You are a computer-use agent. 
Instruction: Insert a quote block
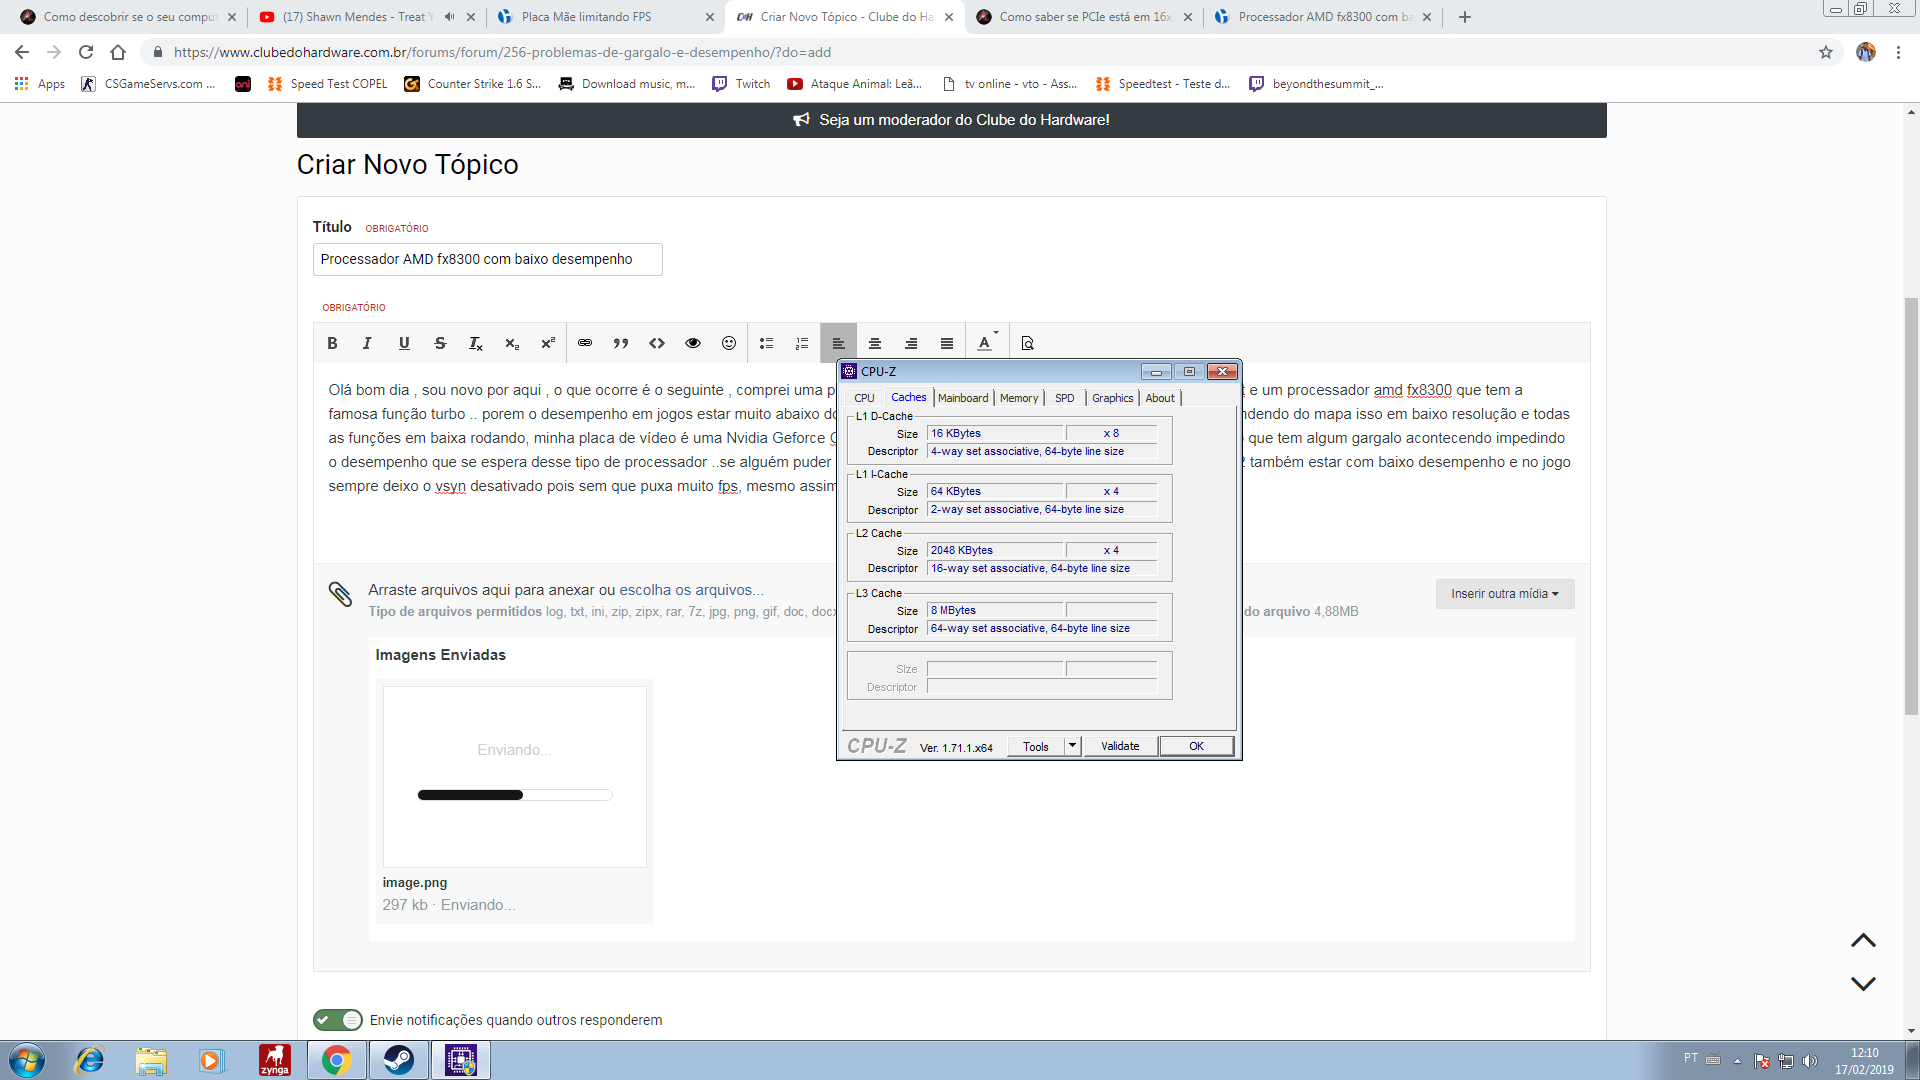tap(621, 343)
